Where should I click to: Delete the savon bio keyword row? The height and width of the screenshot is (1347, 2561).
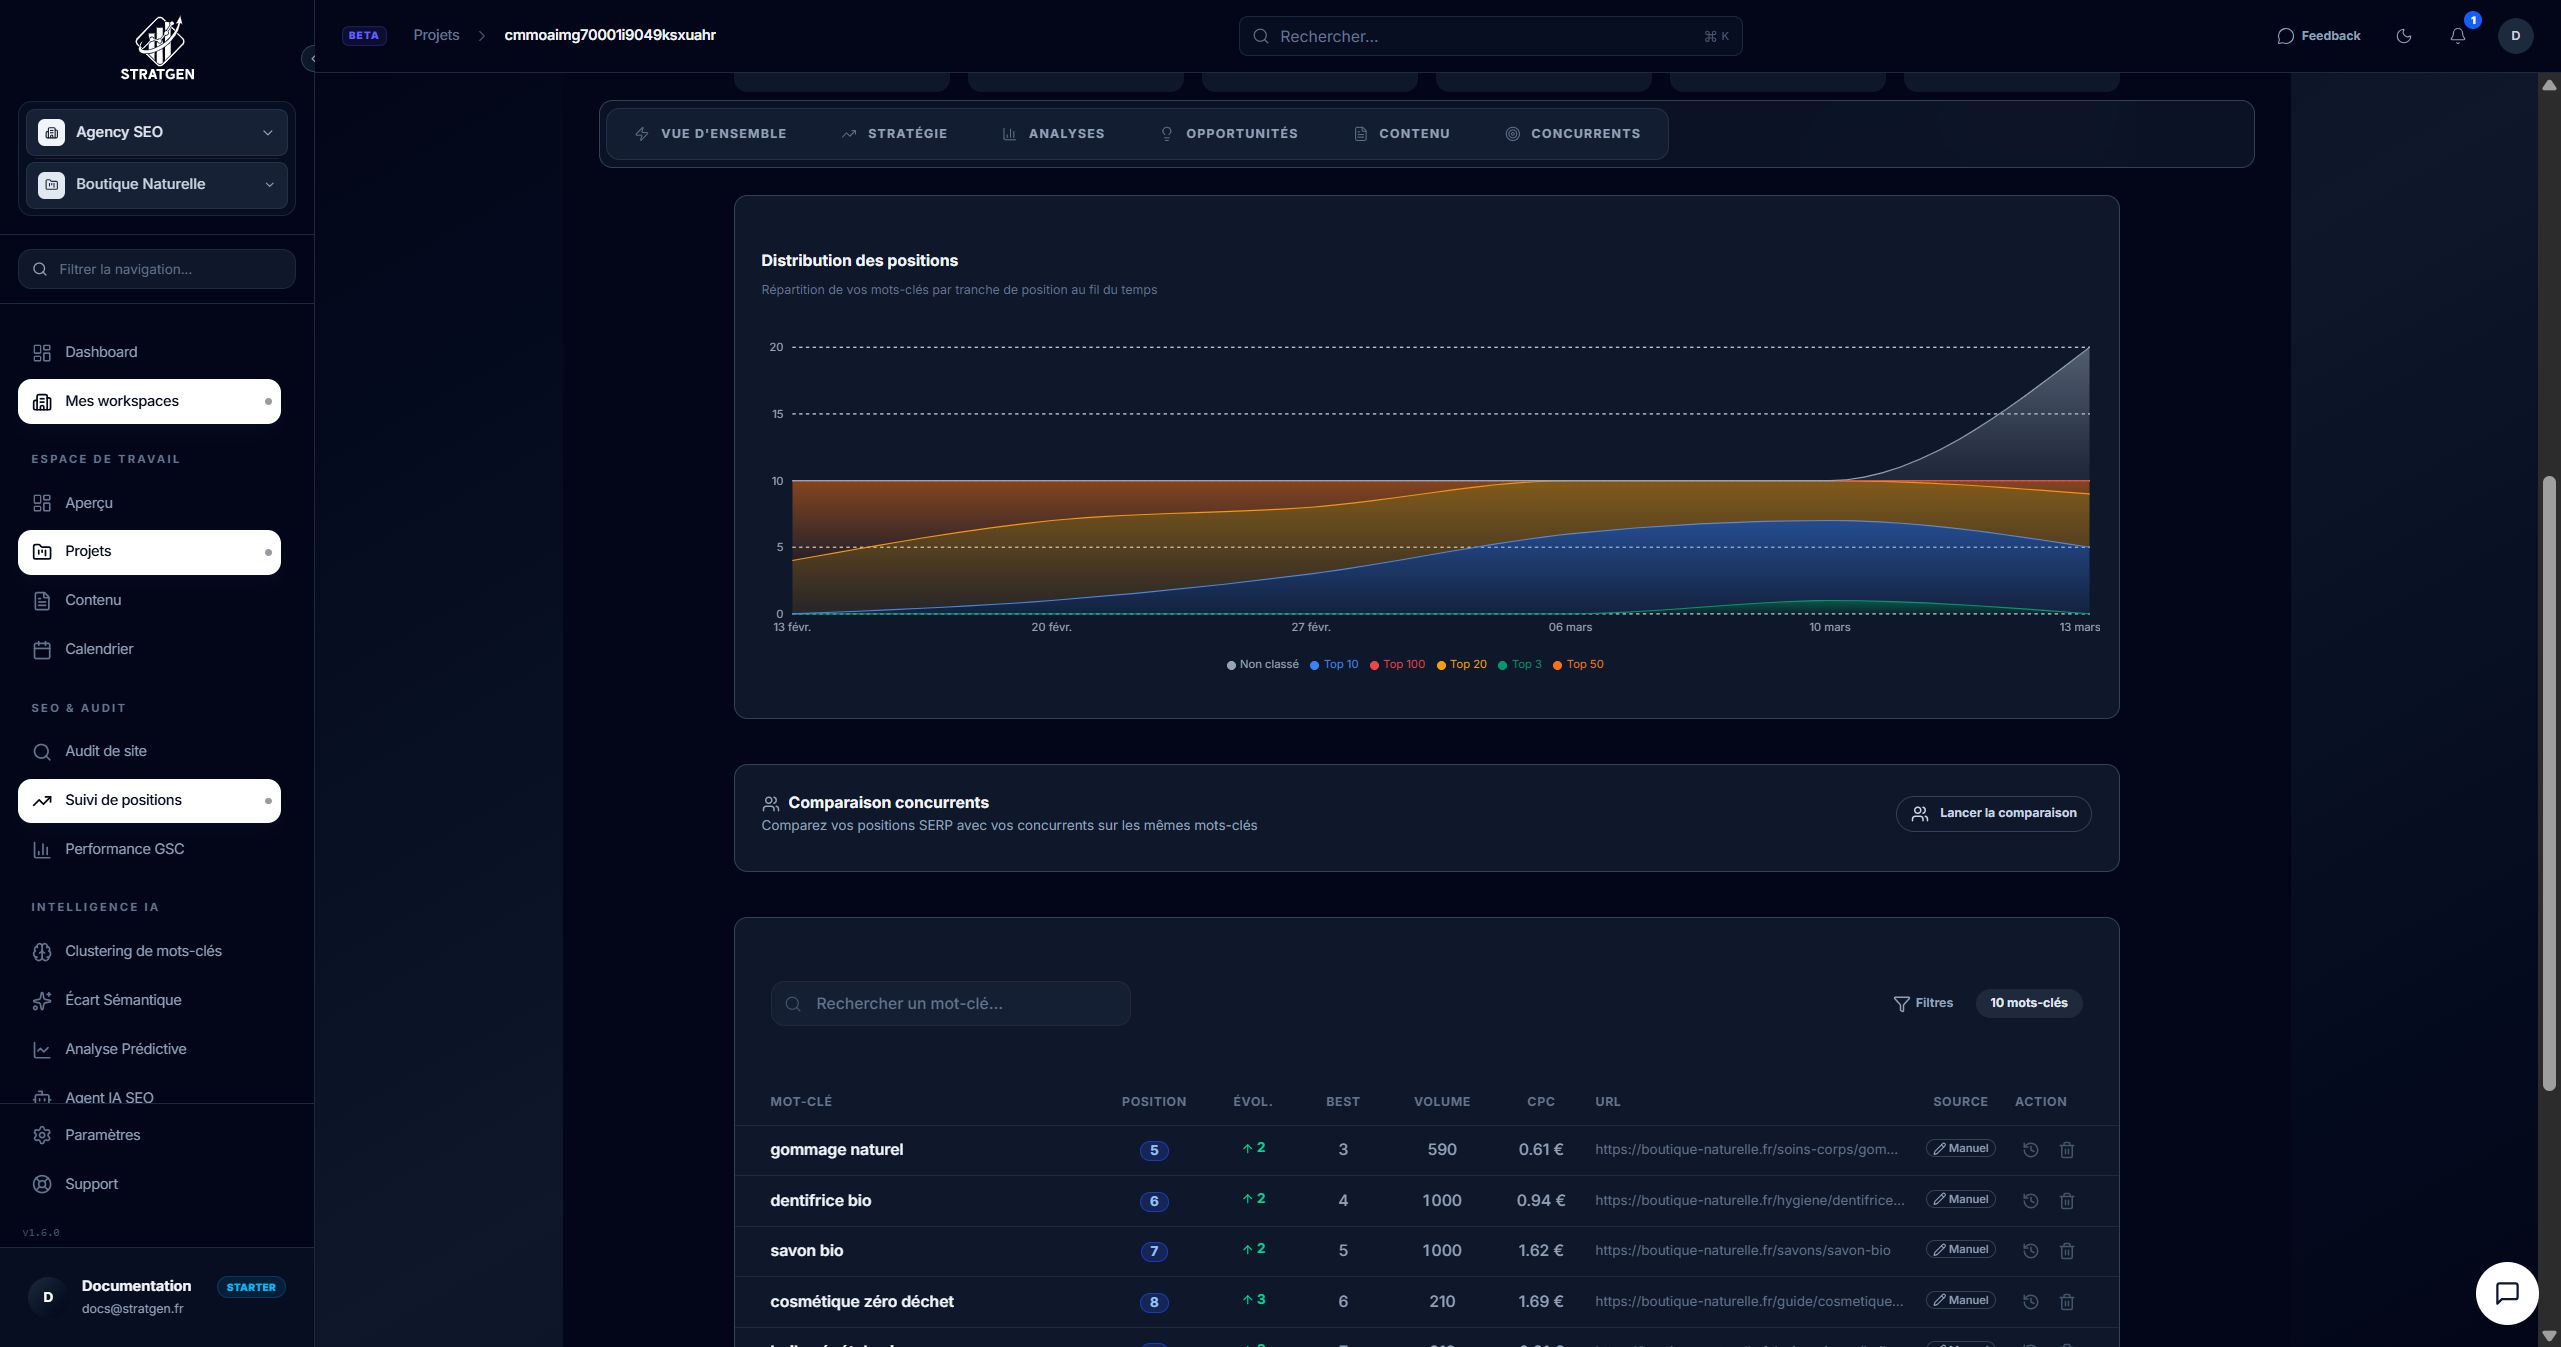click(2067, 1251)
